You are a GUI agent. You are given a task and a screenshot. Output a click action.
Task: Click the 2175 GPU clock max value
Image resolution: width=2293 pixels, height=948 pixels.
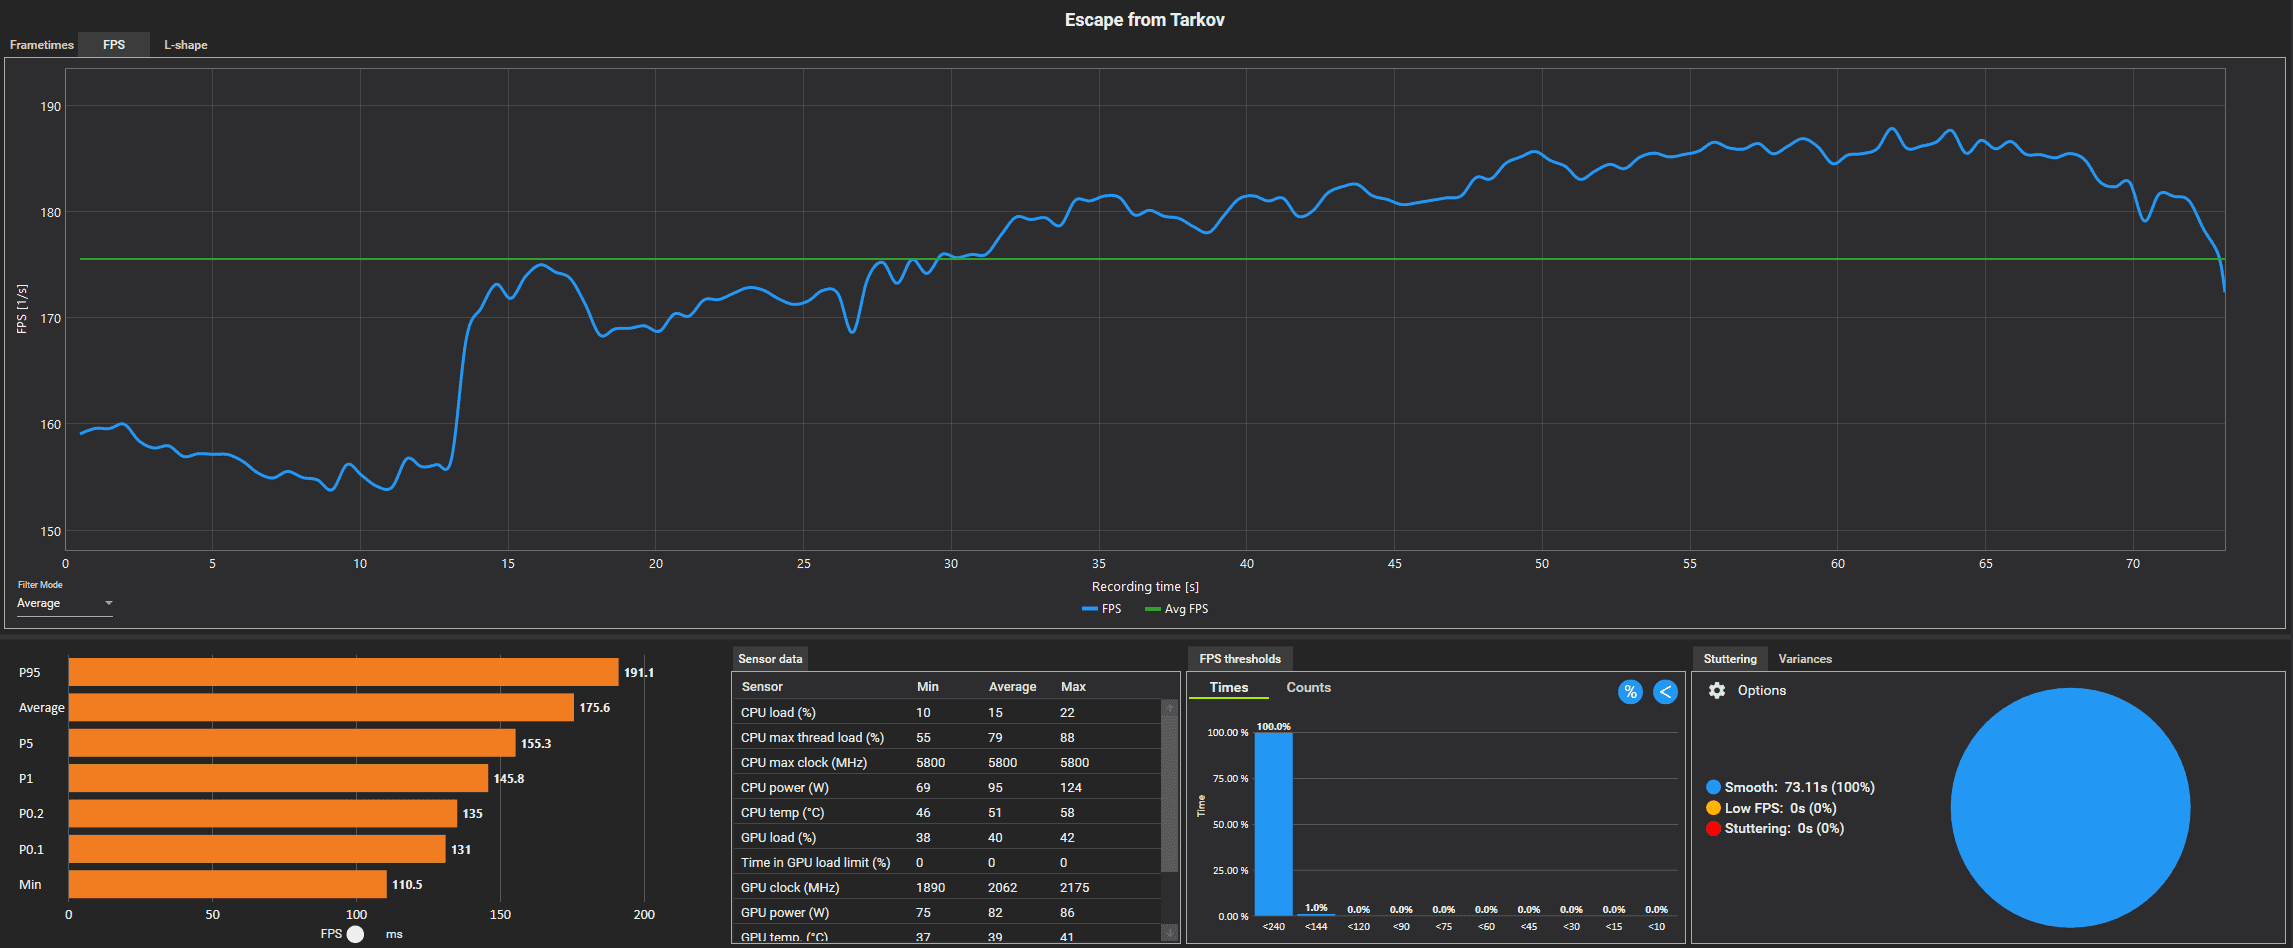click(1075, 887)
